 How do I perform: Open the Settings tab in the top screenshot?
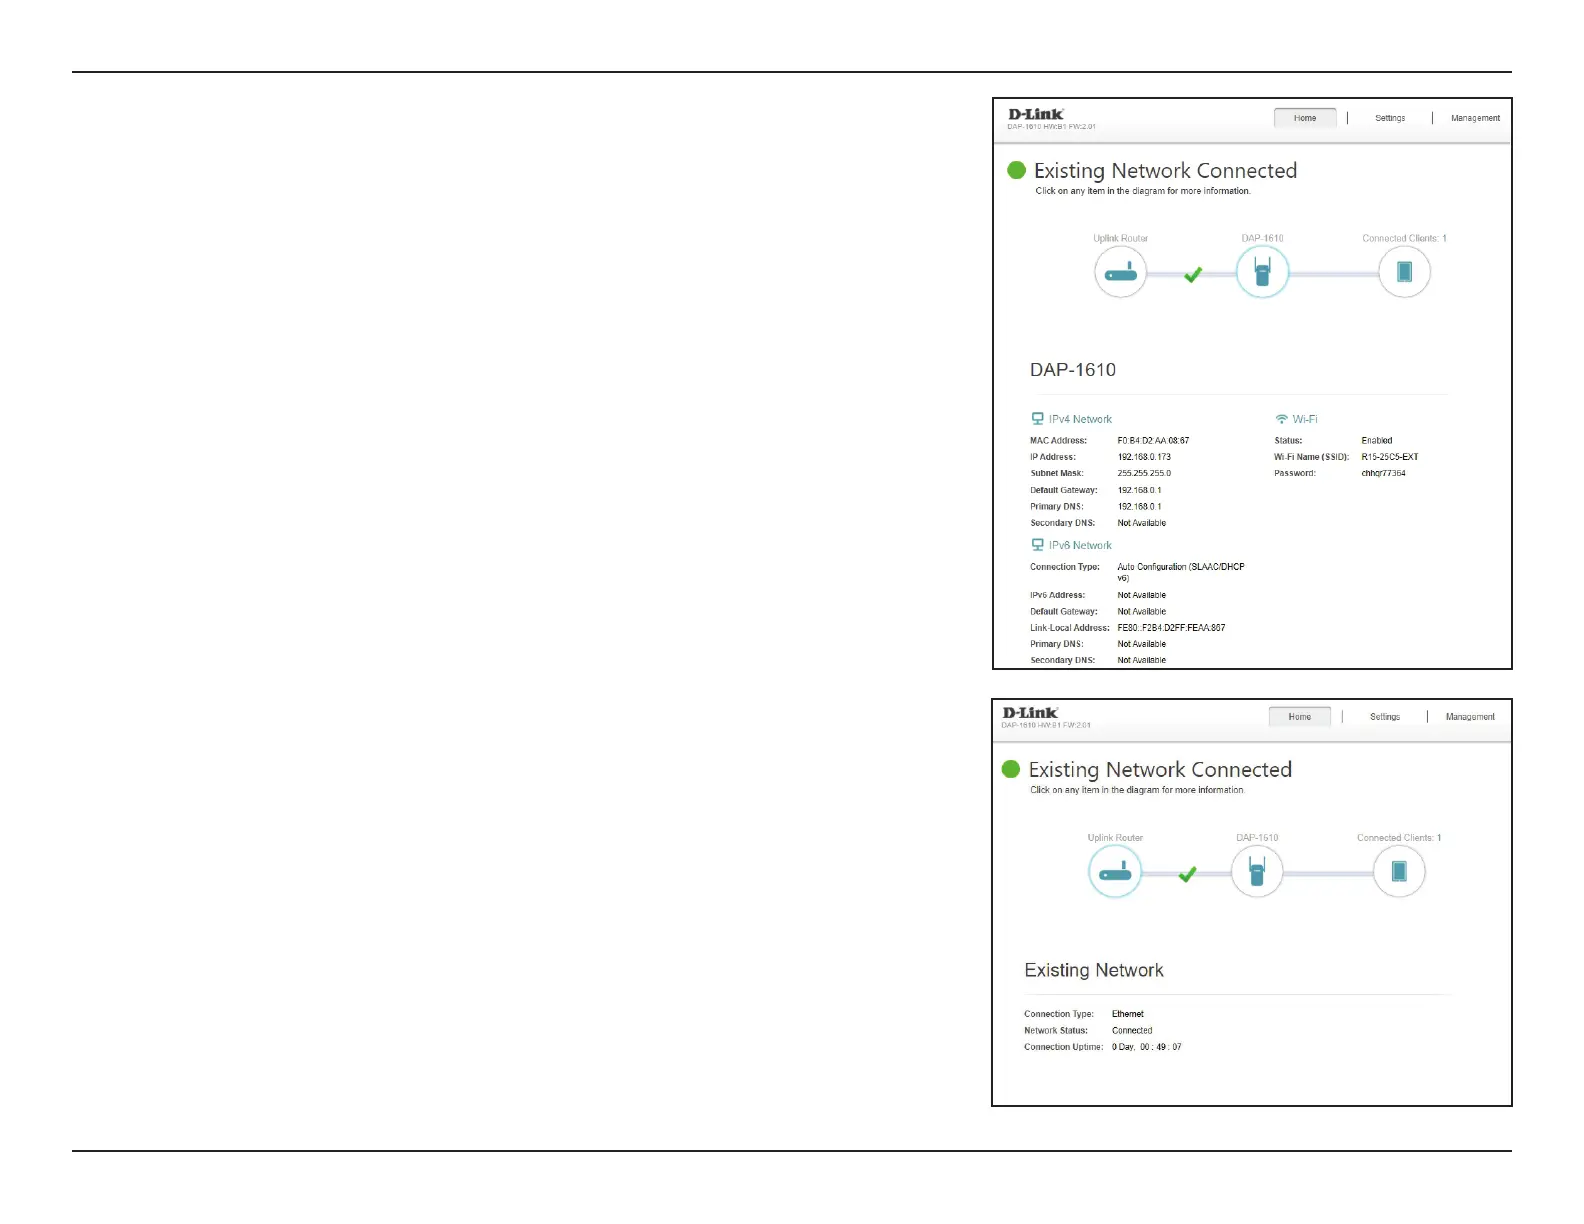click(x=1390, y=118)
